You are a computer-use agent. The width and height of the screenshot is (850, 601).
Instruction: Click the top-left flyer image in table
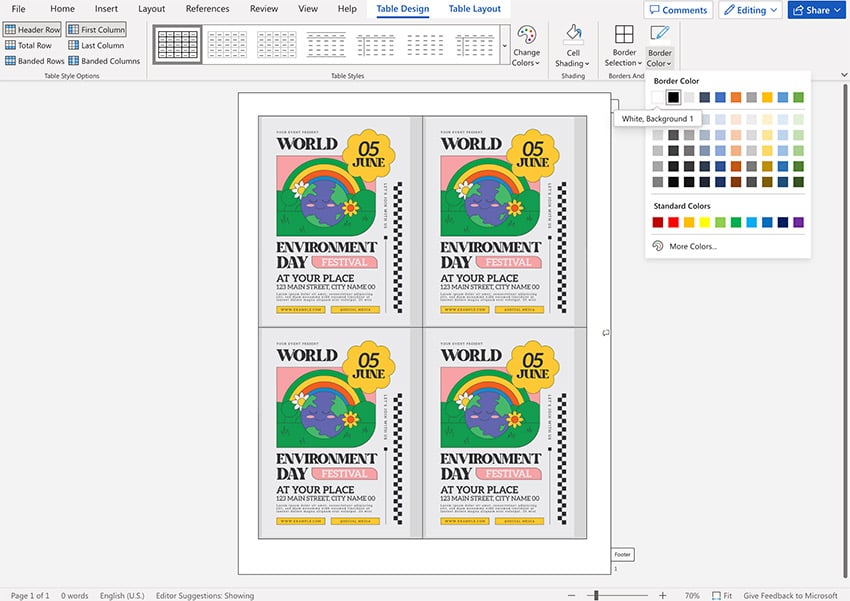click(x=340, y=221)
